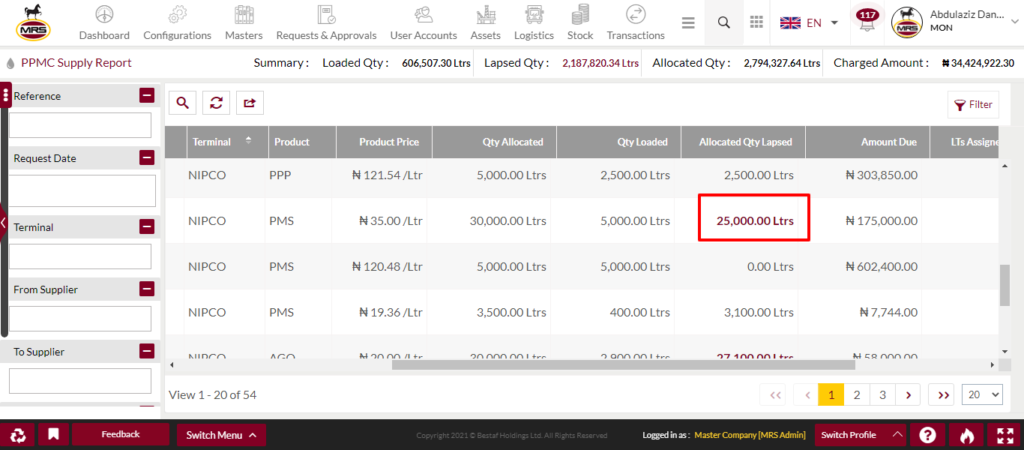
Task: Open the Assets menu
Action: pyautogui.click(x=485, y=23)
